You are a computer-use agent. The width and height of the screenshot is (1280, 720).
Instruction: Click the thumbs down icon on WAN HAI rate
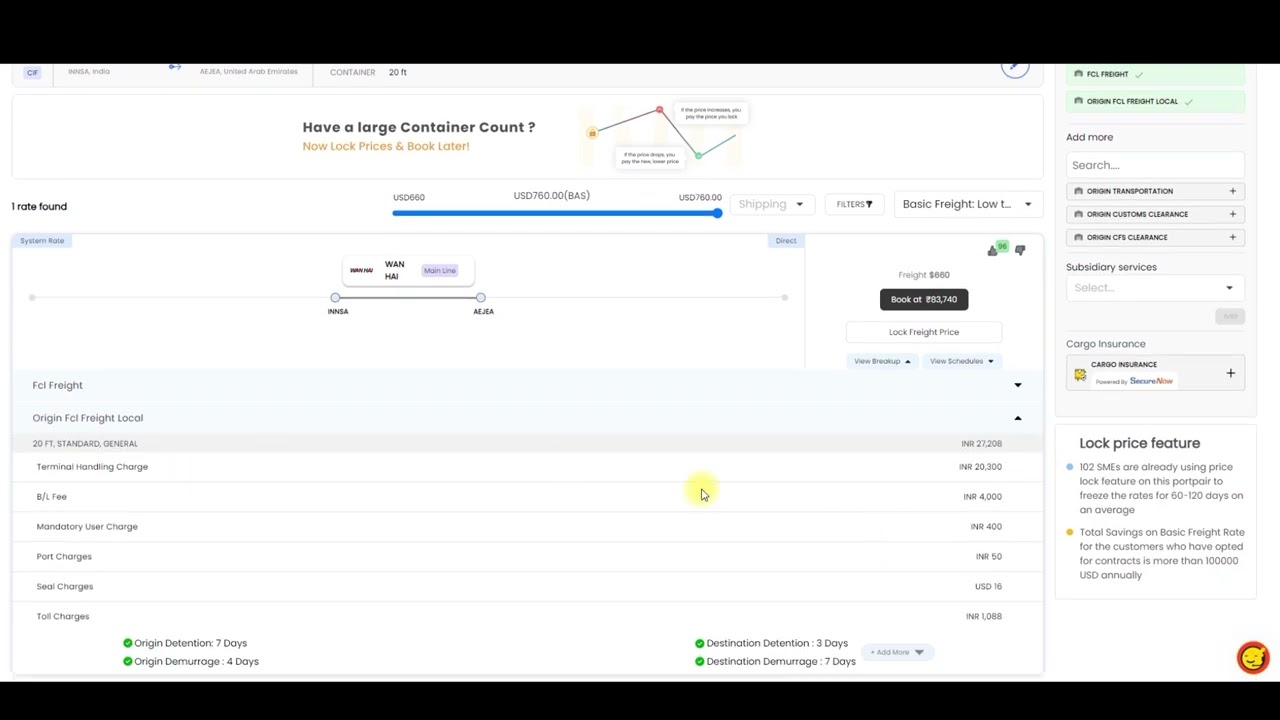1020,251
